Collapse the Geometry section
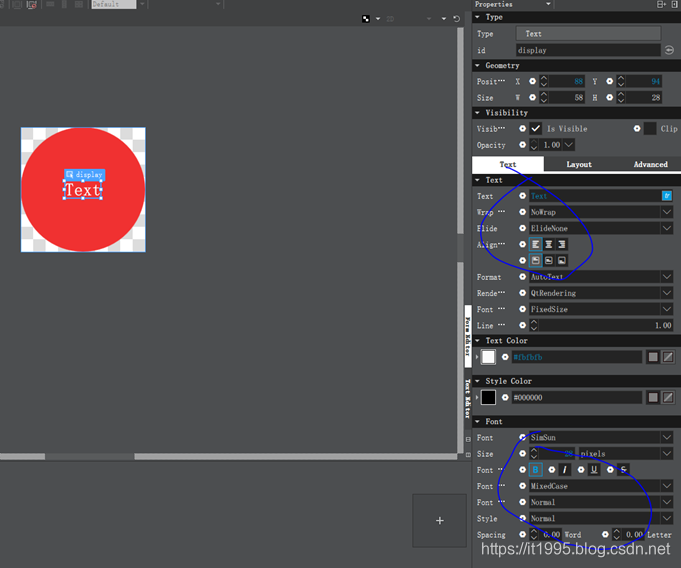The width and height of the screenshot is (681, 568). click(x=477, y=66)
